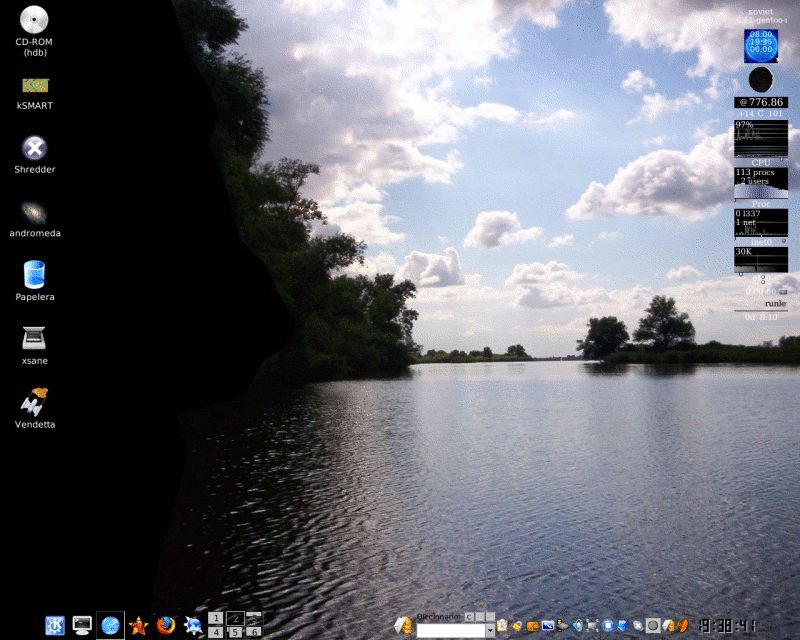
Task: Switch to virtual desktop 1
Action: pos(216,618)
